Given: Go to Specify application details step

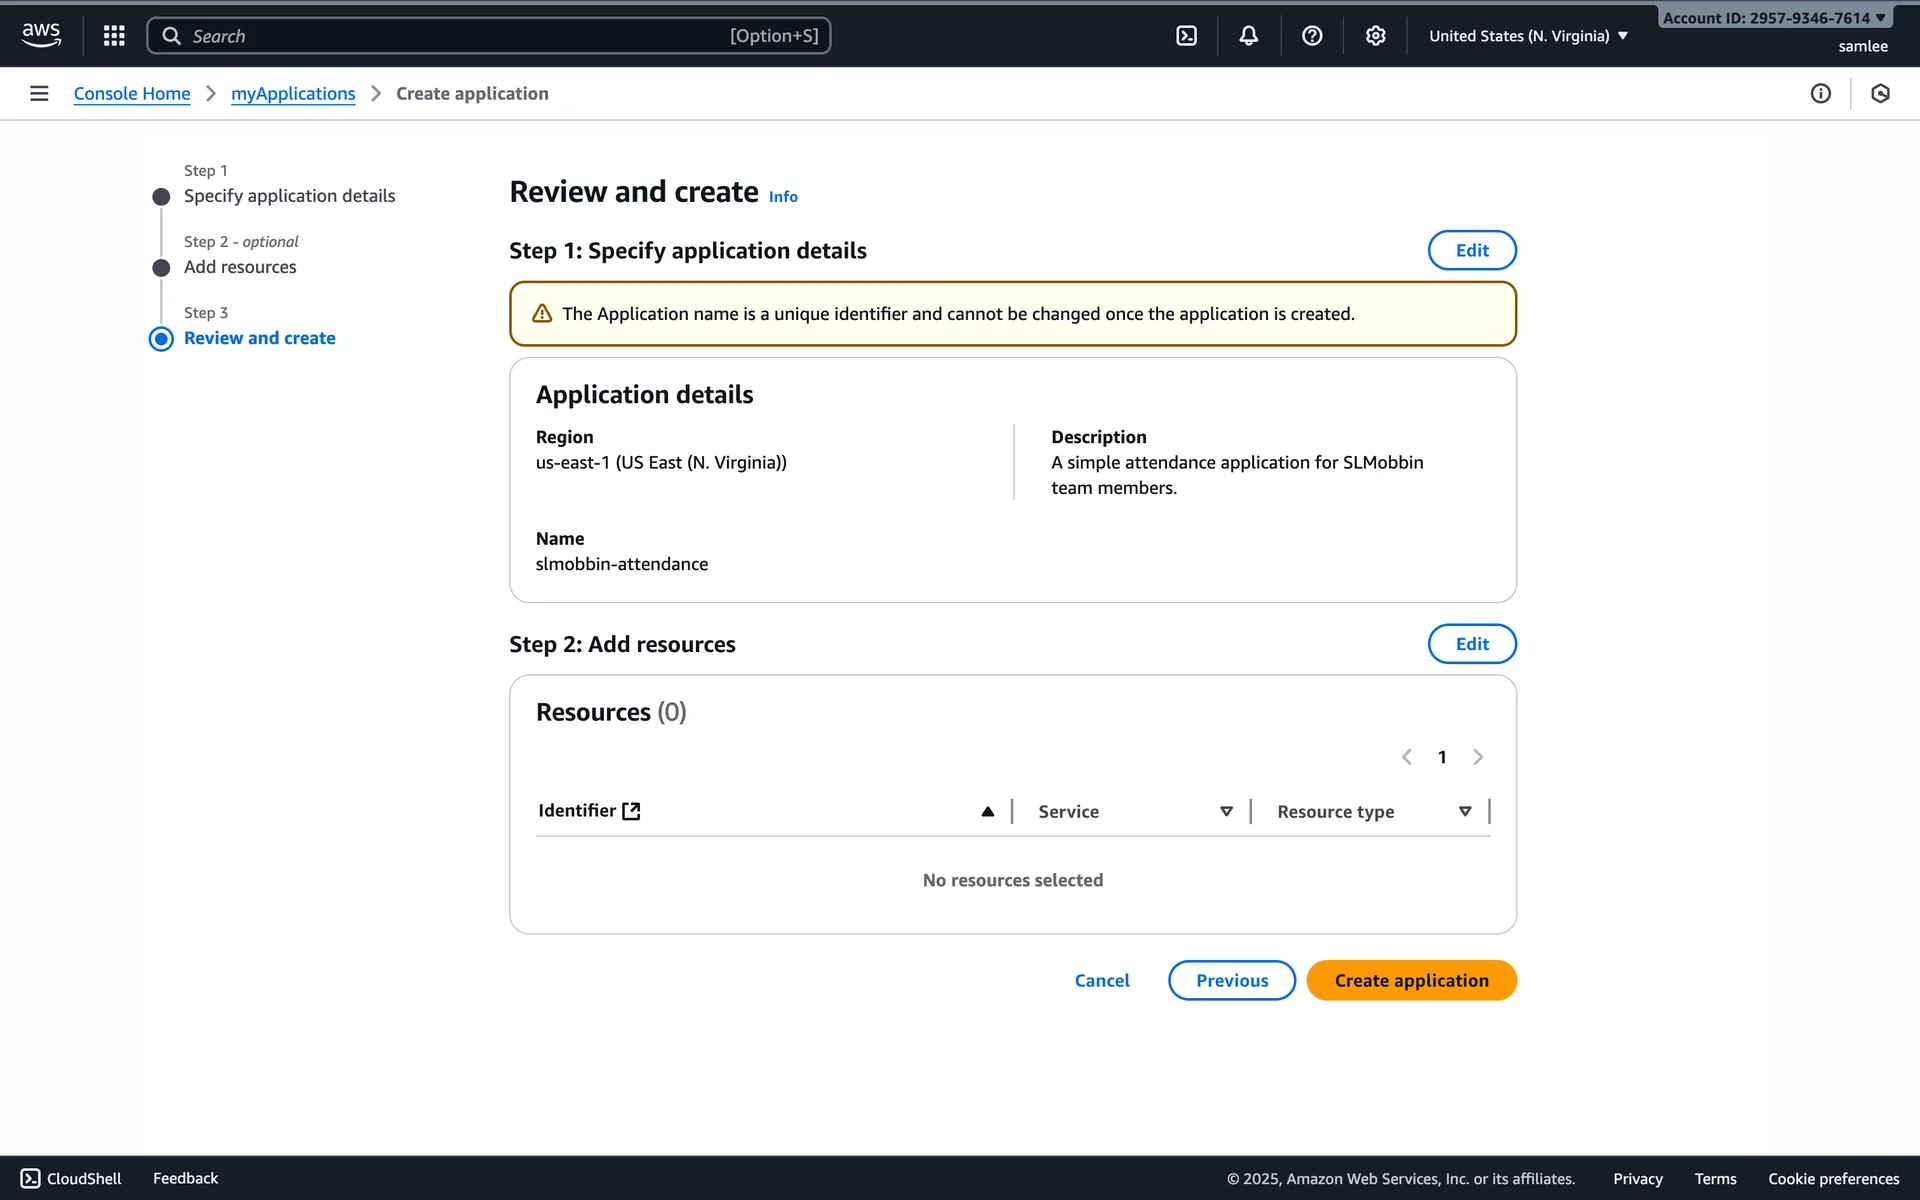Looking at the screenshot, I should click(289, 196).
